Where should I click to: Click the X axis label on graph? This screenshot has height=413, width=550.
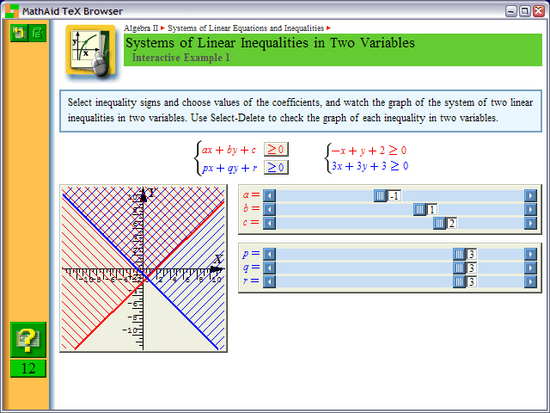click(218, 260)
